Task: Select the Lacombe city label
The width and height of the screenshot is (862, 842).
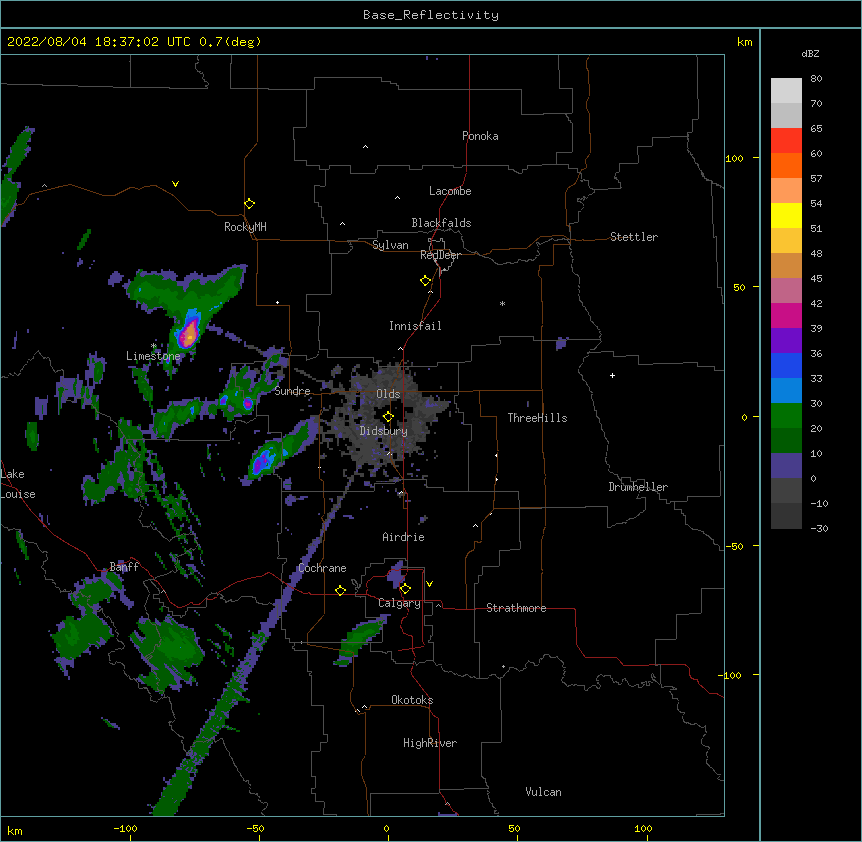Action: 450,191
